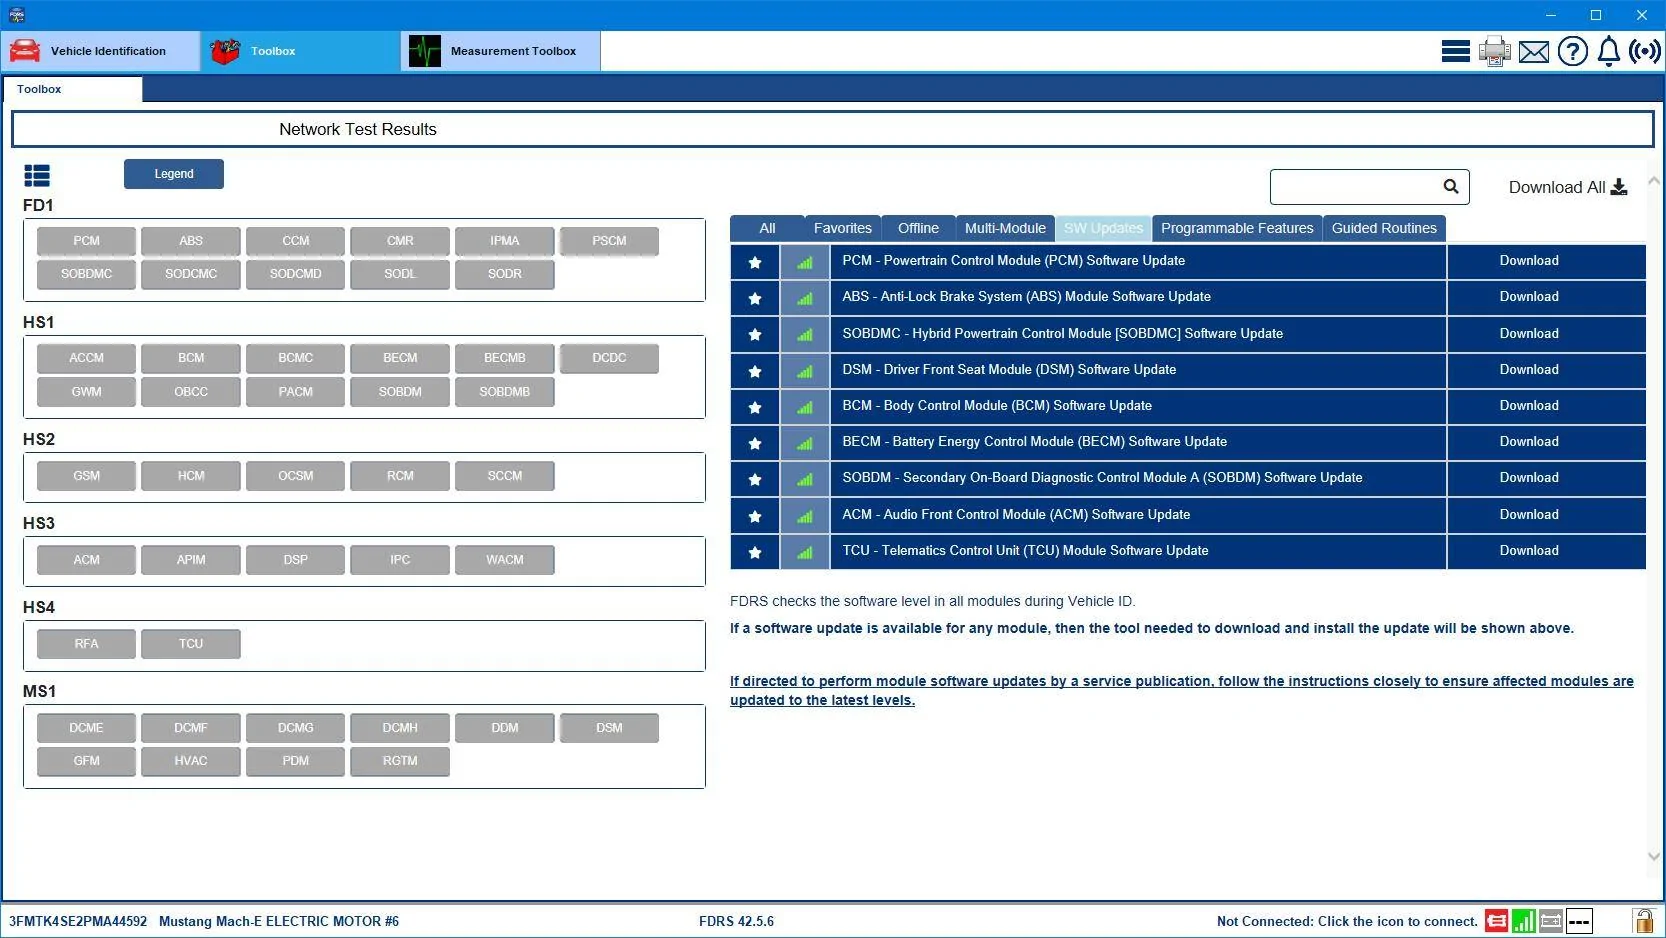The height and width of the screenshot is (938, 1666).
Task: Click the gray device icon in status bar
Action: (1551, 921)
